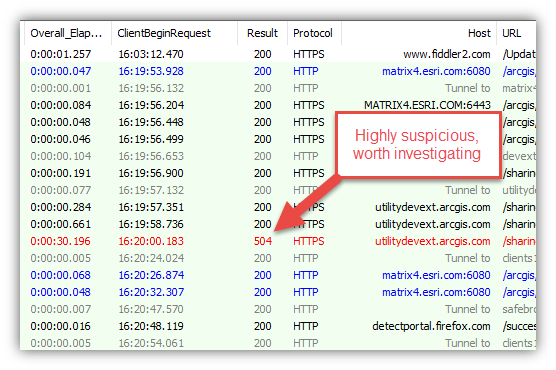
Task: Click Tunnel to host at 16:19:56.132
Action: point(468,88)
